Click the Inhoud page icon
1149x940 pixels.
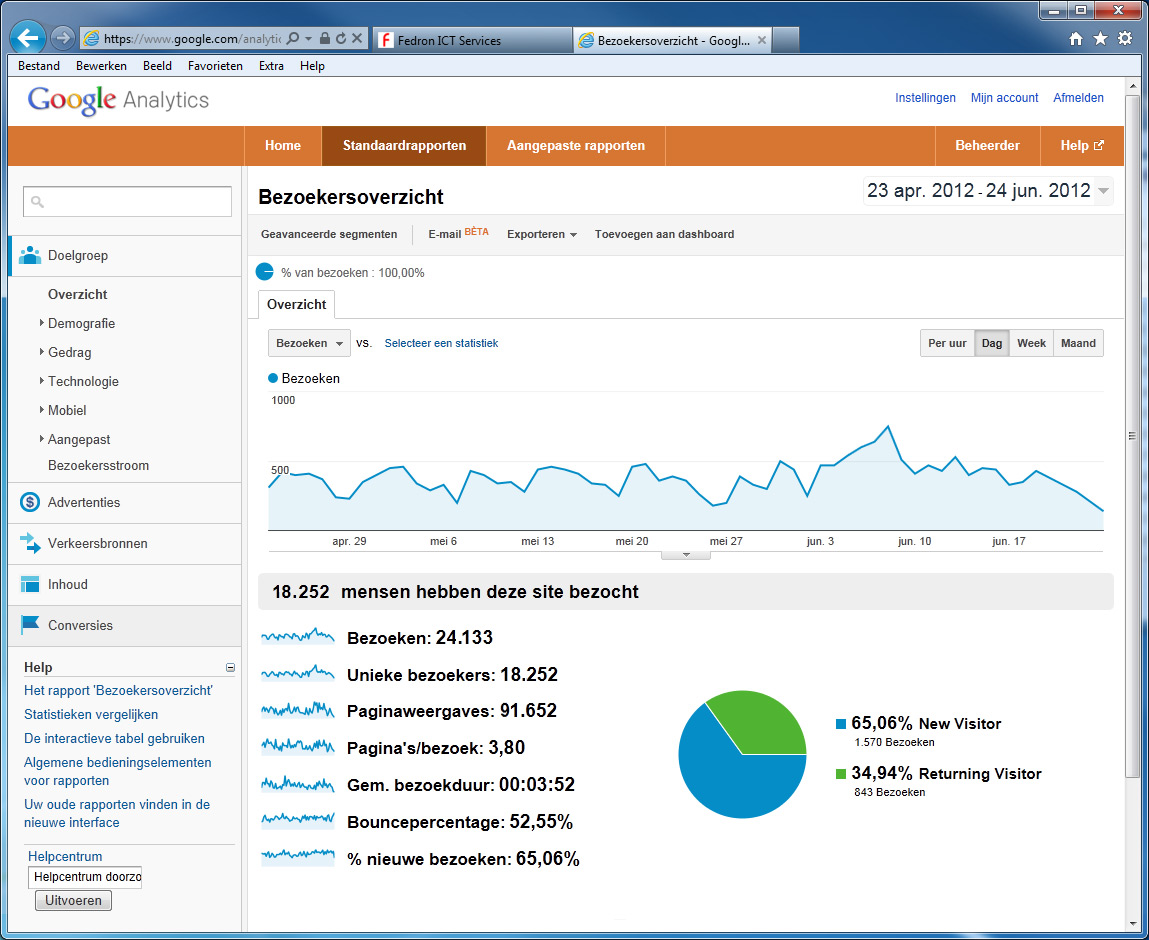pos(29,584)
